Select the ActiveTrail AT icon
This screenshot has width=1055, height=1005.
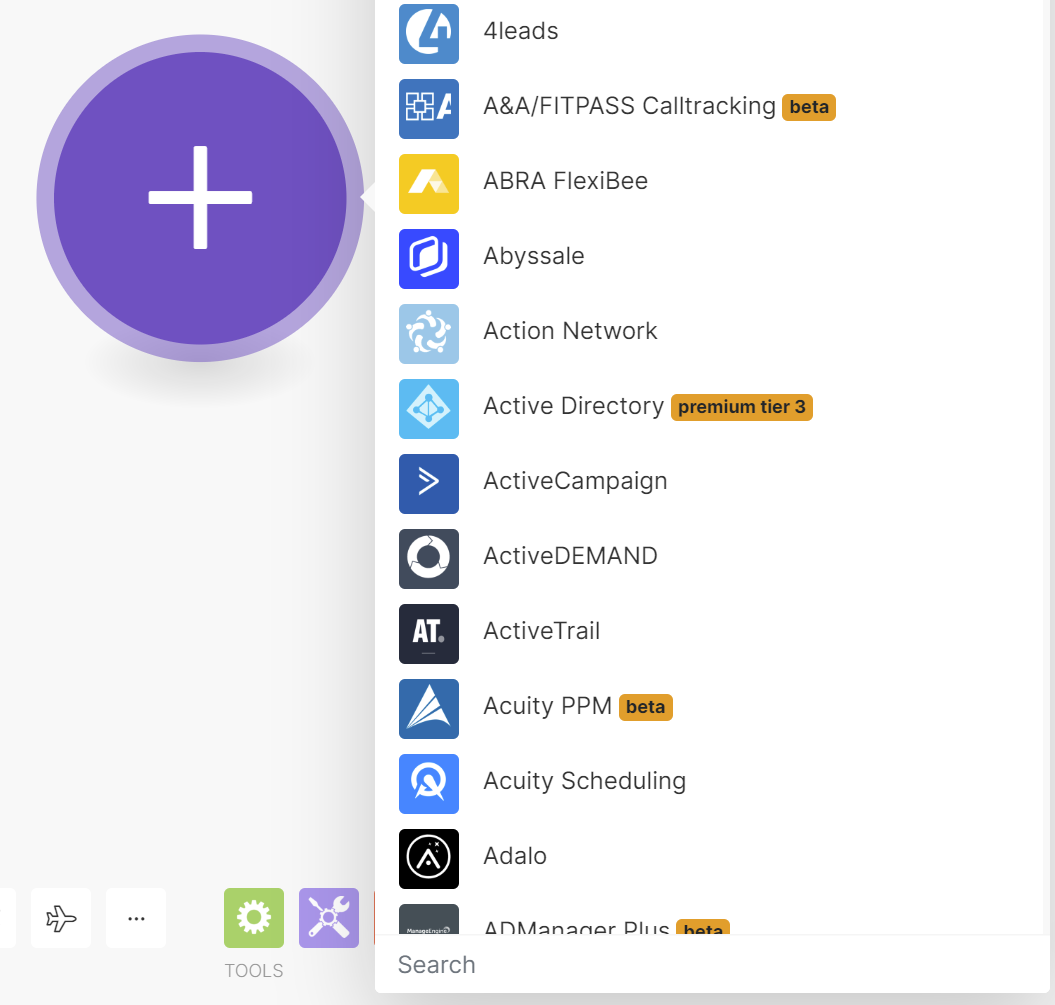[x=429, y=634]
